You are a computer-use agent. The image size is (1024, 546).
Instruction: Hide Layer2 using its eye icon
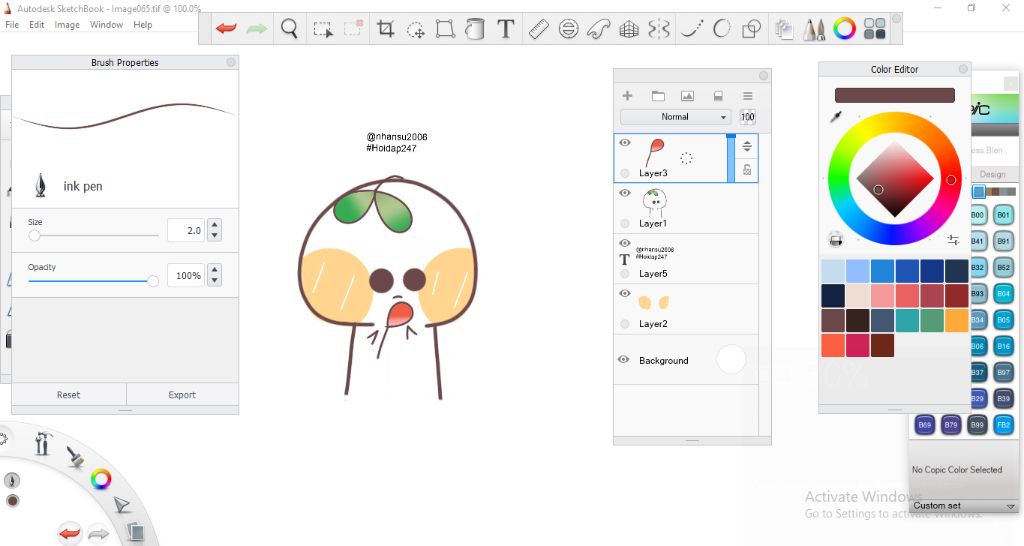pyautogui.click(x=624, y=293)
